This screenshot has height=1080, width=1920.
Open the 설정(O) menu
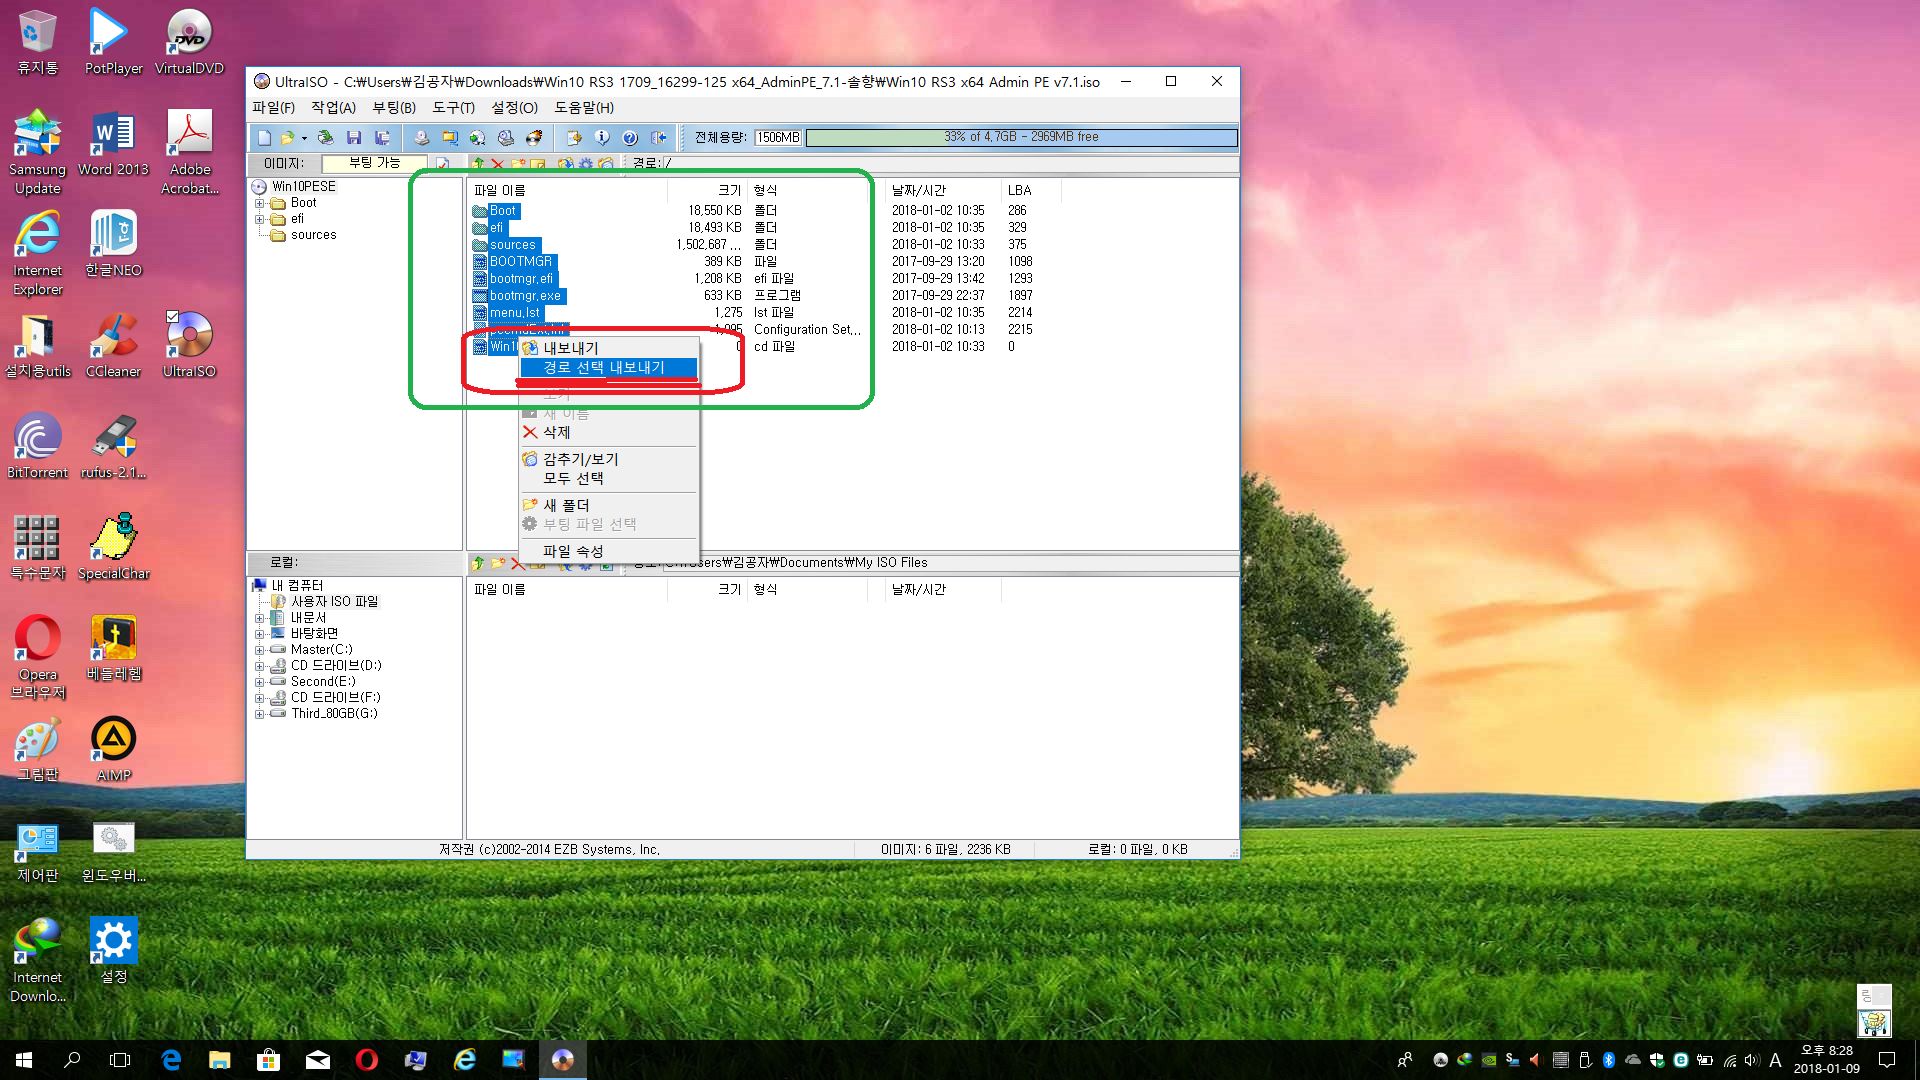514,107
